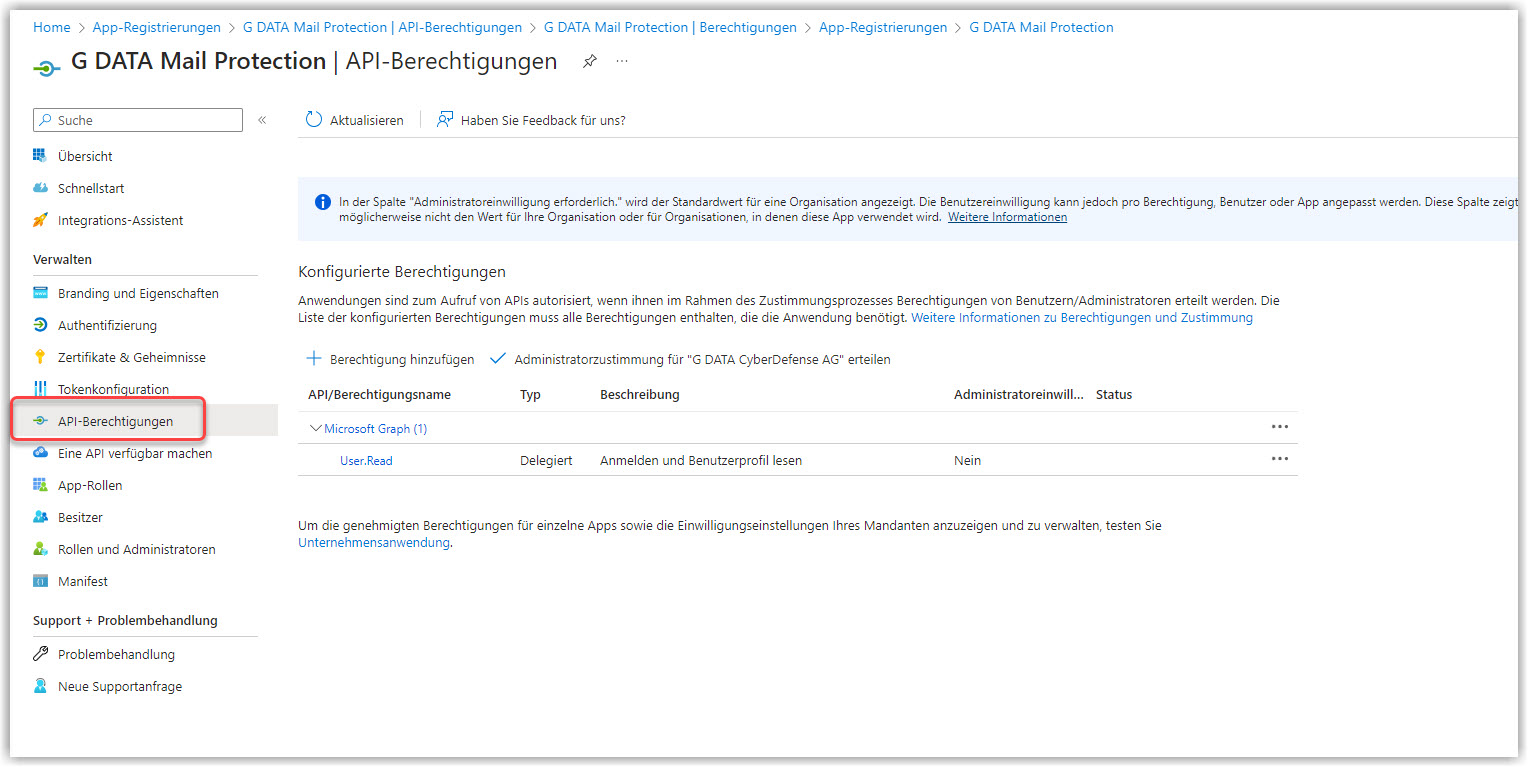Click the G DATA Mail Protection app icon
This screenshot has width=1528, height=767.
[x=46, y=68]
